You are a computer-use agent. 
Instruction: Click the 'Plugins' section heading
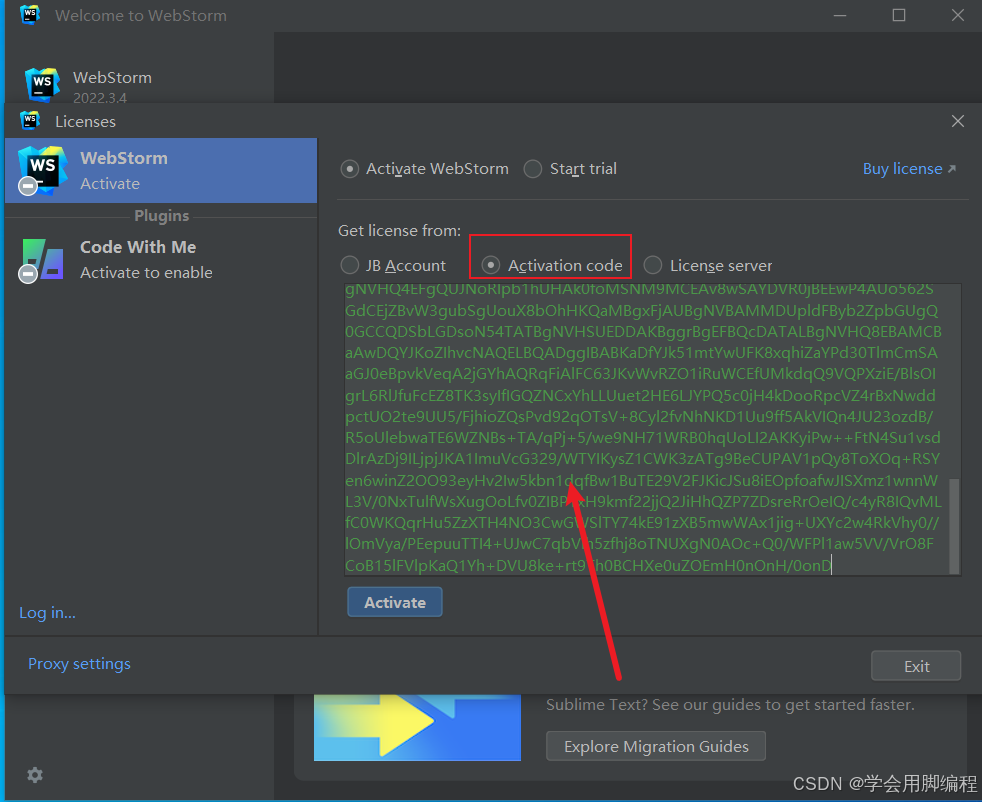tap(162, 216)
